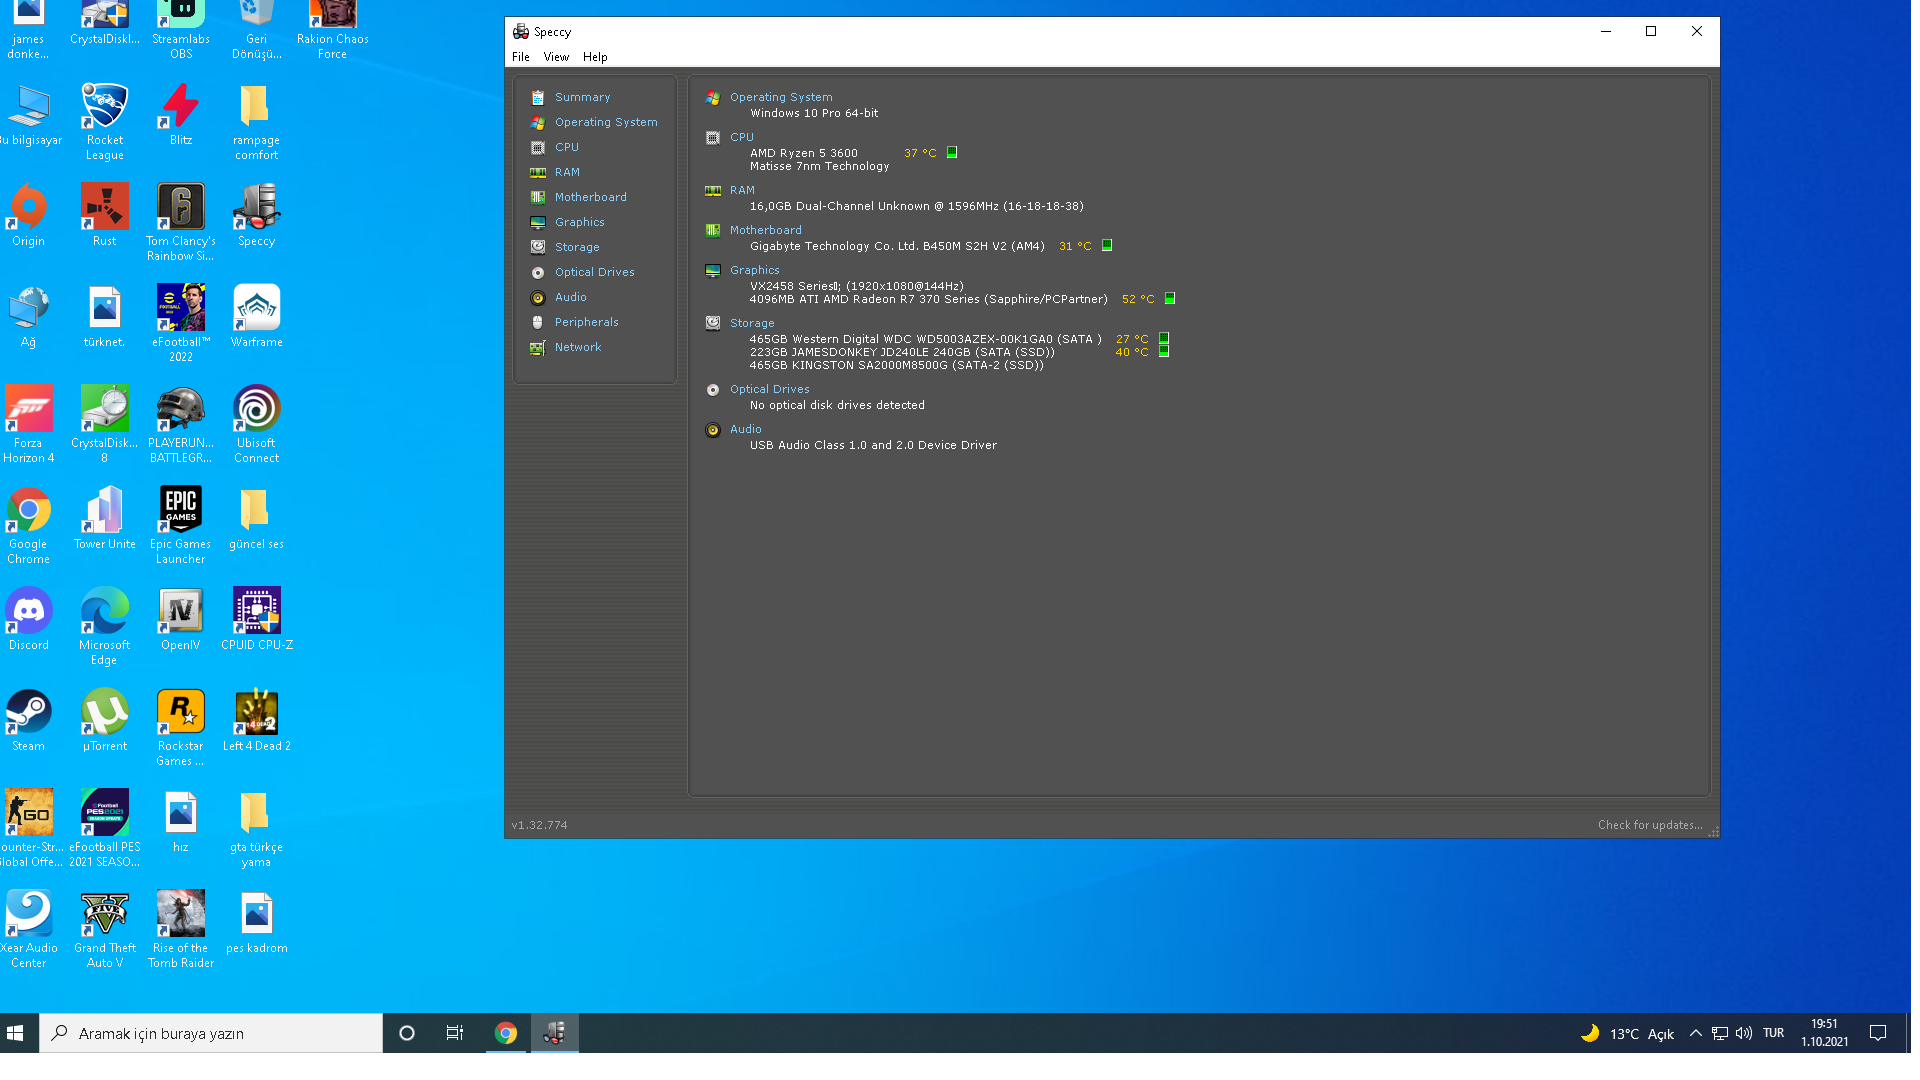
Task: Select Storage in the sidebar
Action: 577,247
